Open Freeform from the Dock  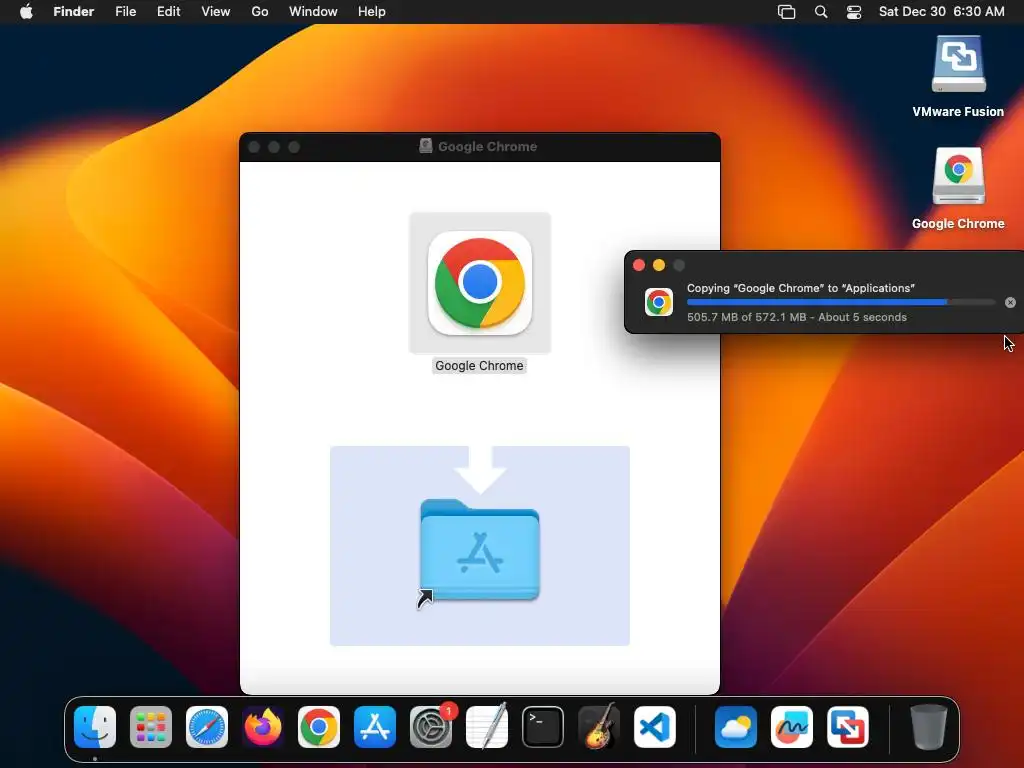tap(792, 727)
